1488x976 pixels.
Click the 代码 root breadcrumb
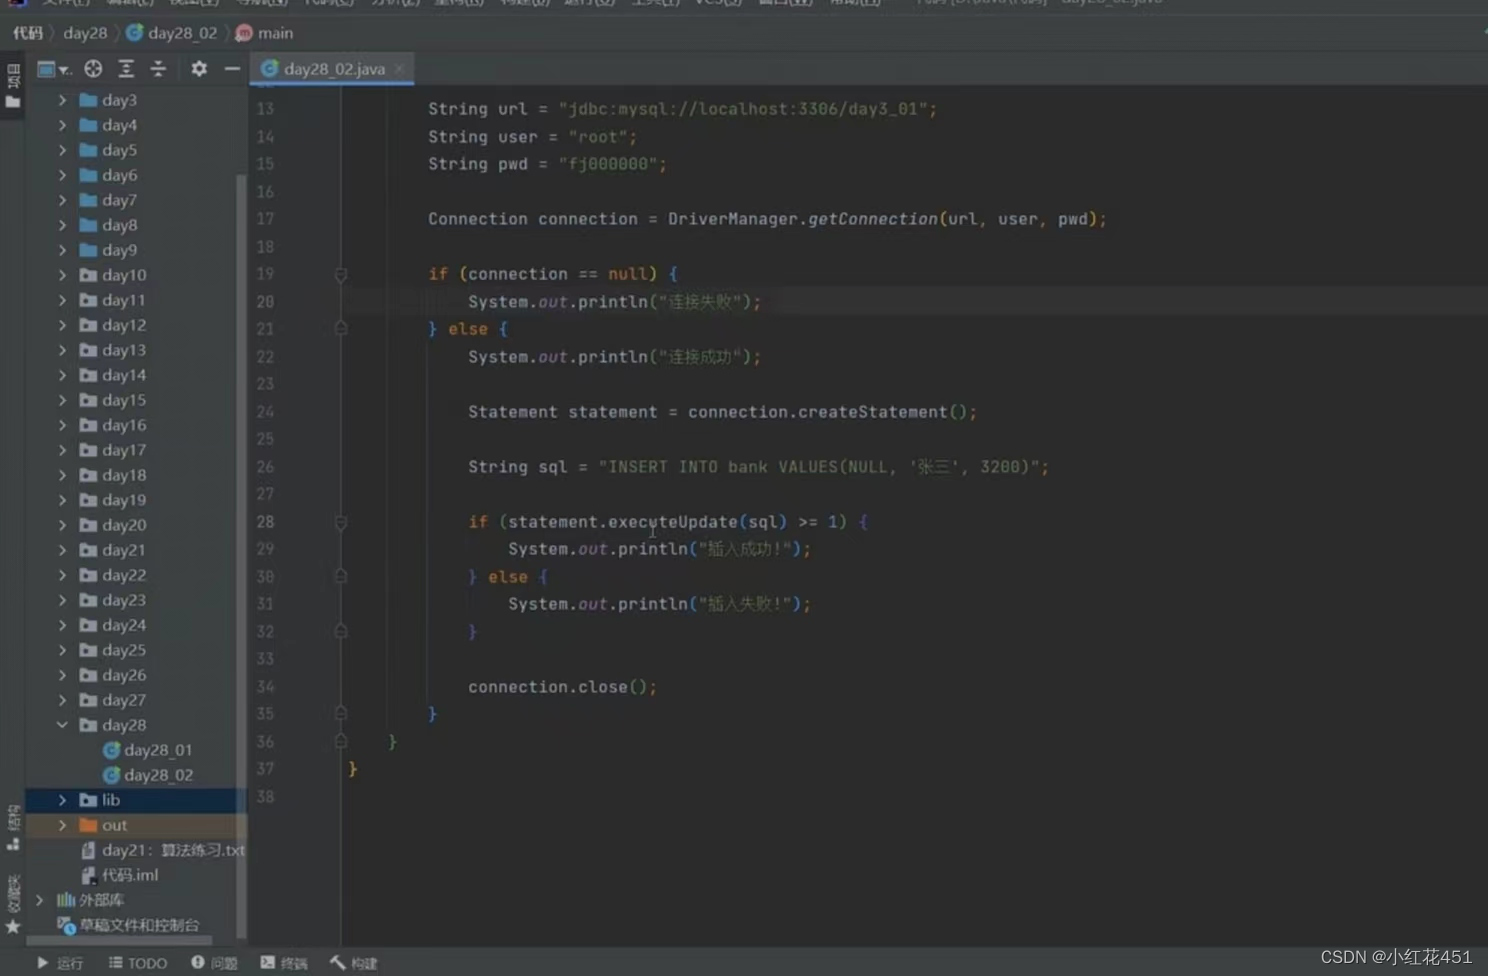28,33
